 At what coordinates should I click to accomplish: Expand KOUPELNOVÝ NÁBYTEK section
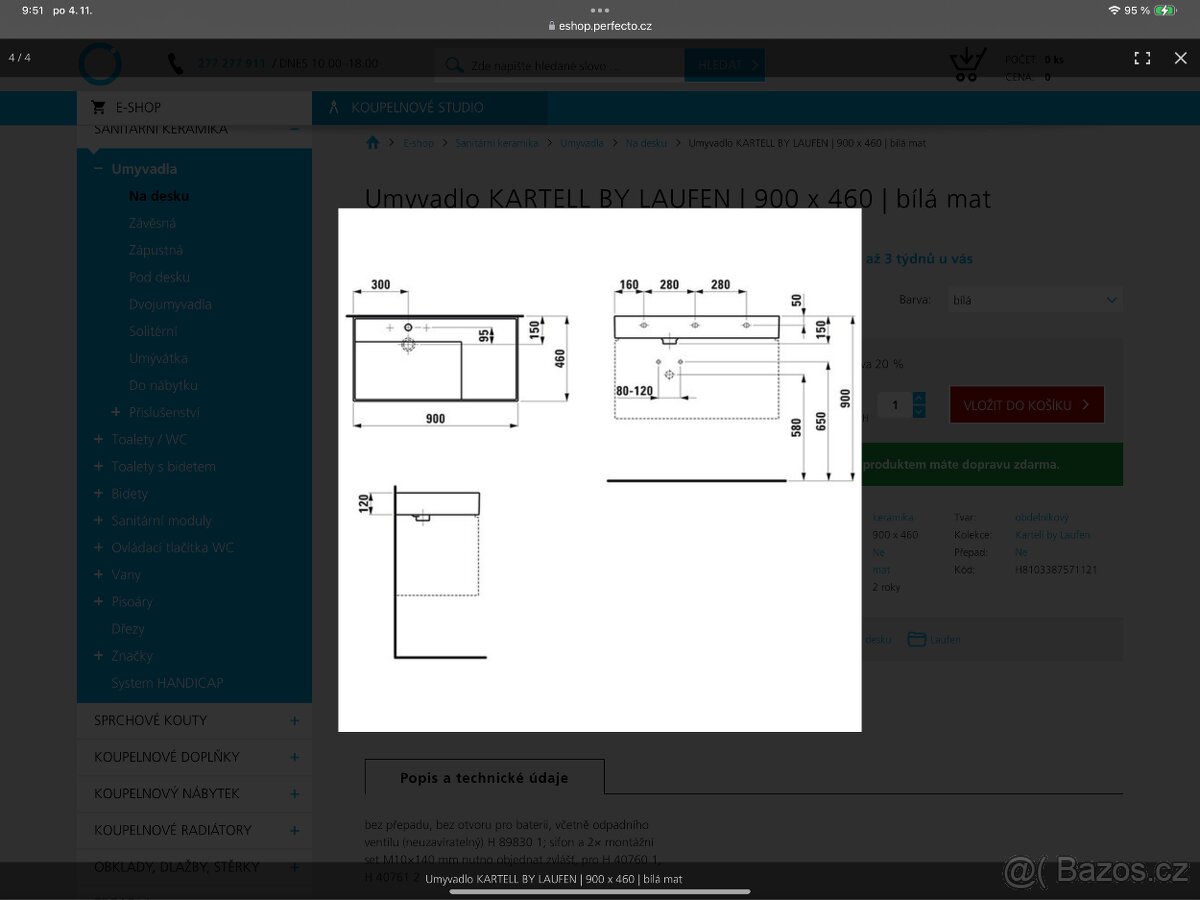pos(294,794)
